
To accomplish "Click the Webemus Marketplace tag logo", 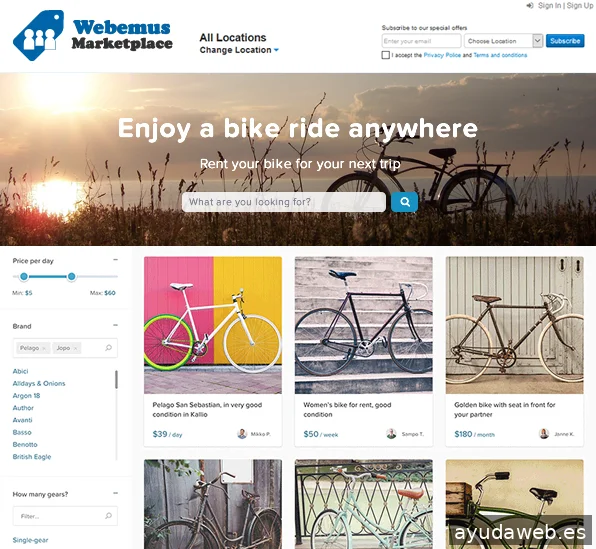I will tap(38, 35).
